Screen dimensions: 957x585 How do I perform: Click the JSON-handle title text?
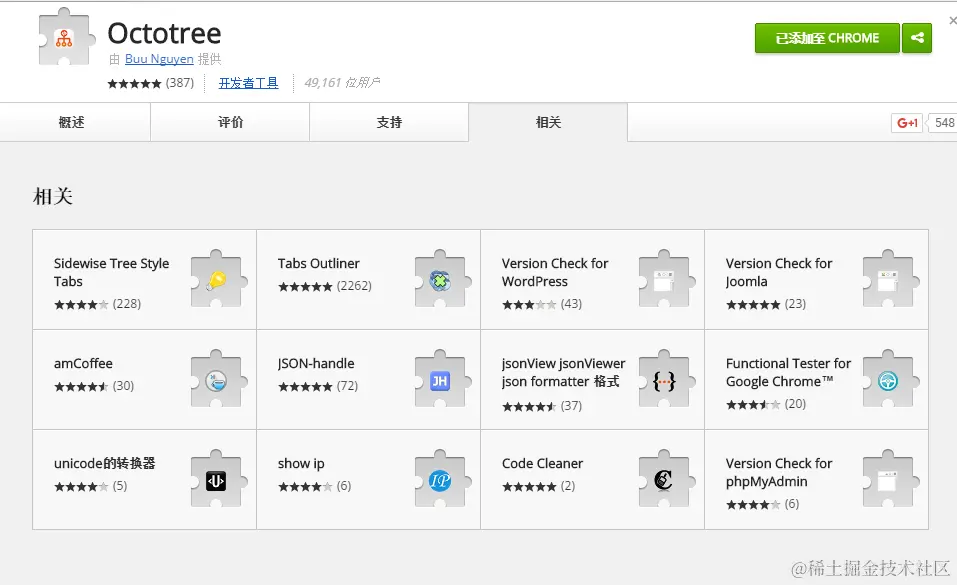316,363
